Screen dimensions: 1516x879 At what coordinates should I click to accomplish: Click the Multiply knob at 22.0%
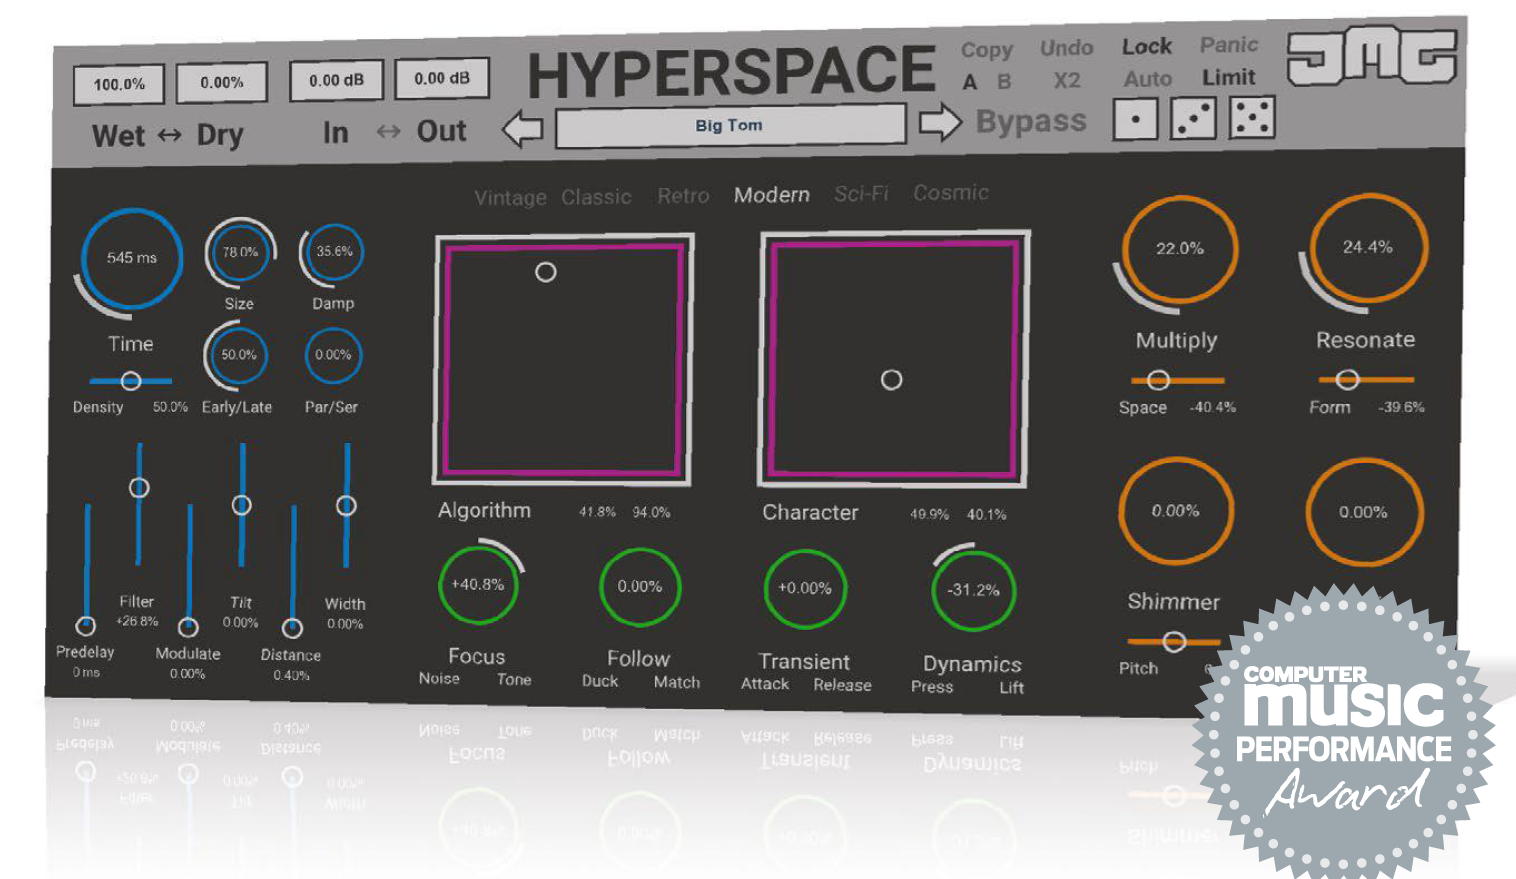(x=1179, y=249)
